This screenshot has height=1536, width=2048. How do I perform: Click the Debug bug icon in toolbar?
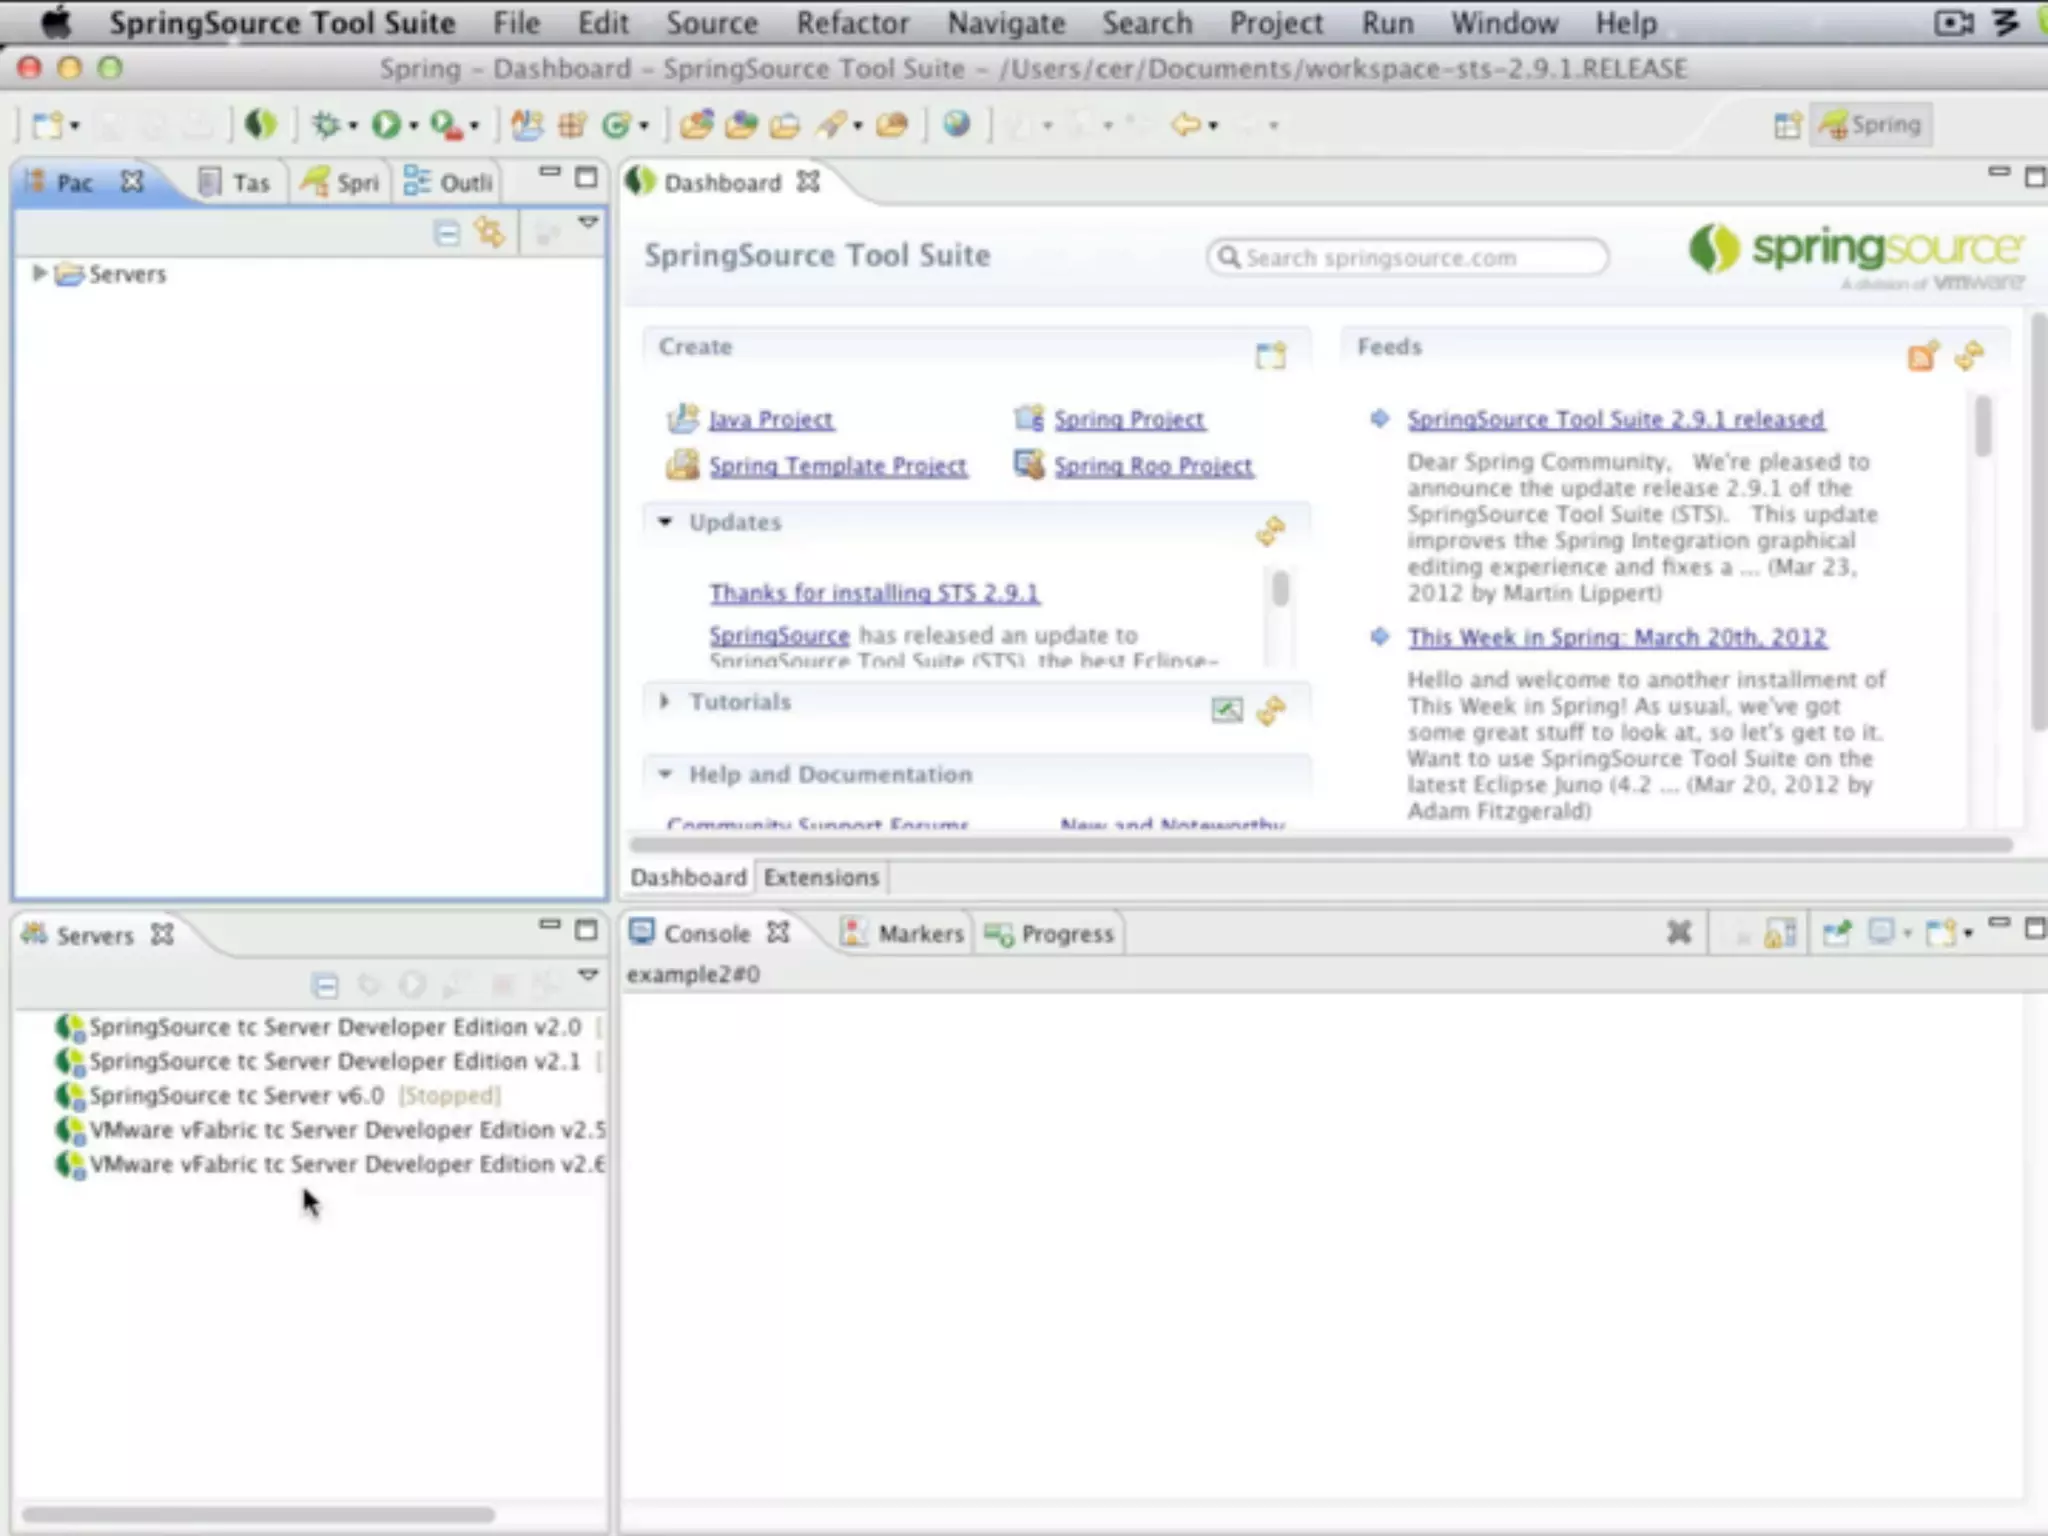coord(325,125)
